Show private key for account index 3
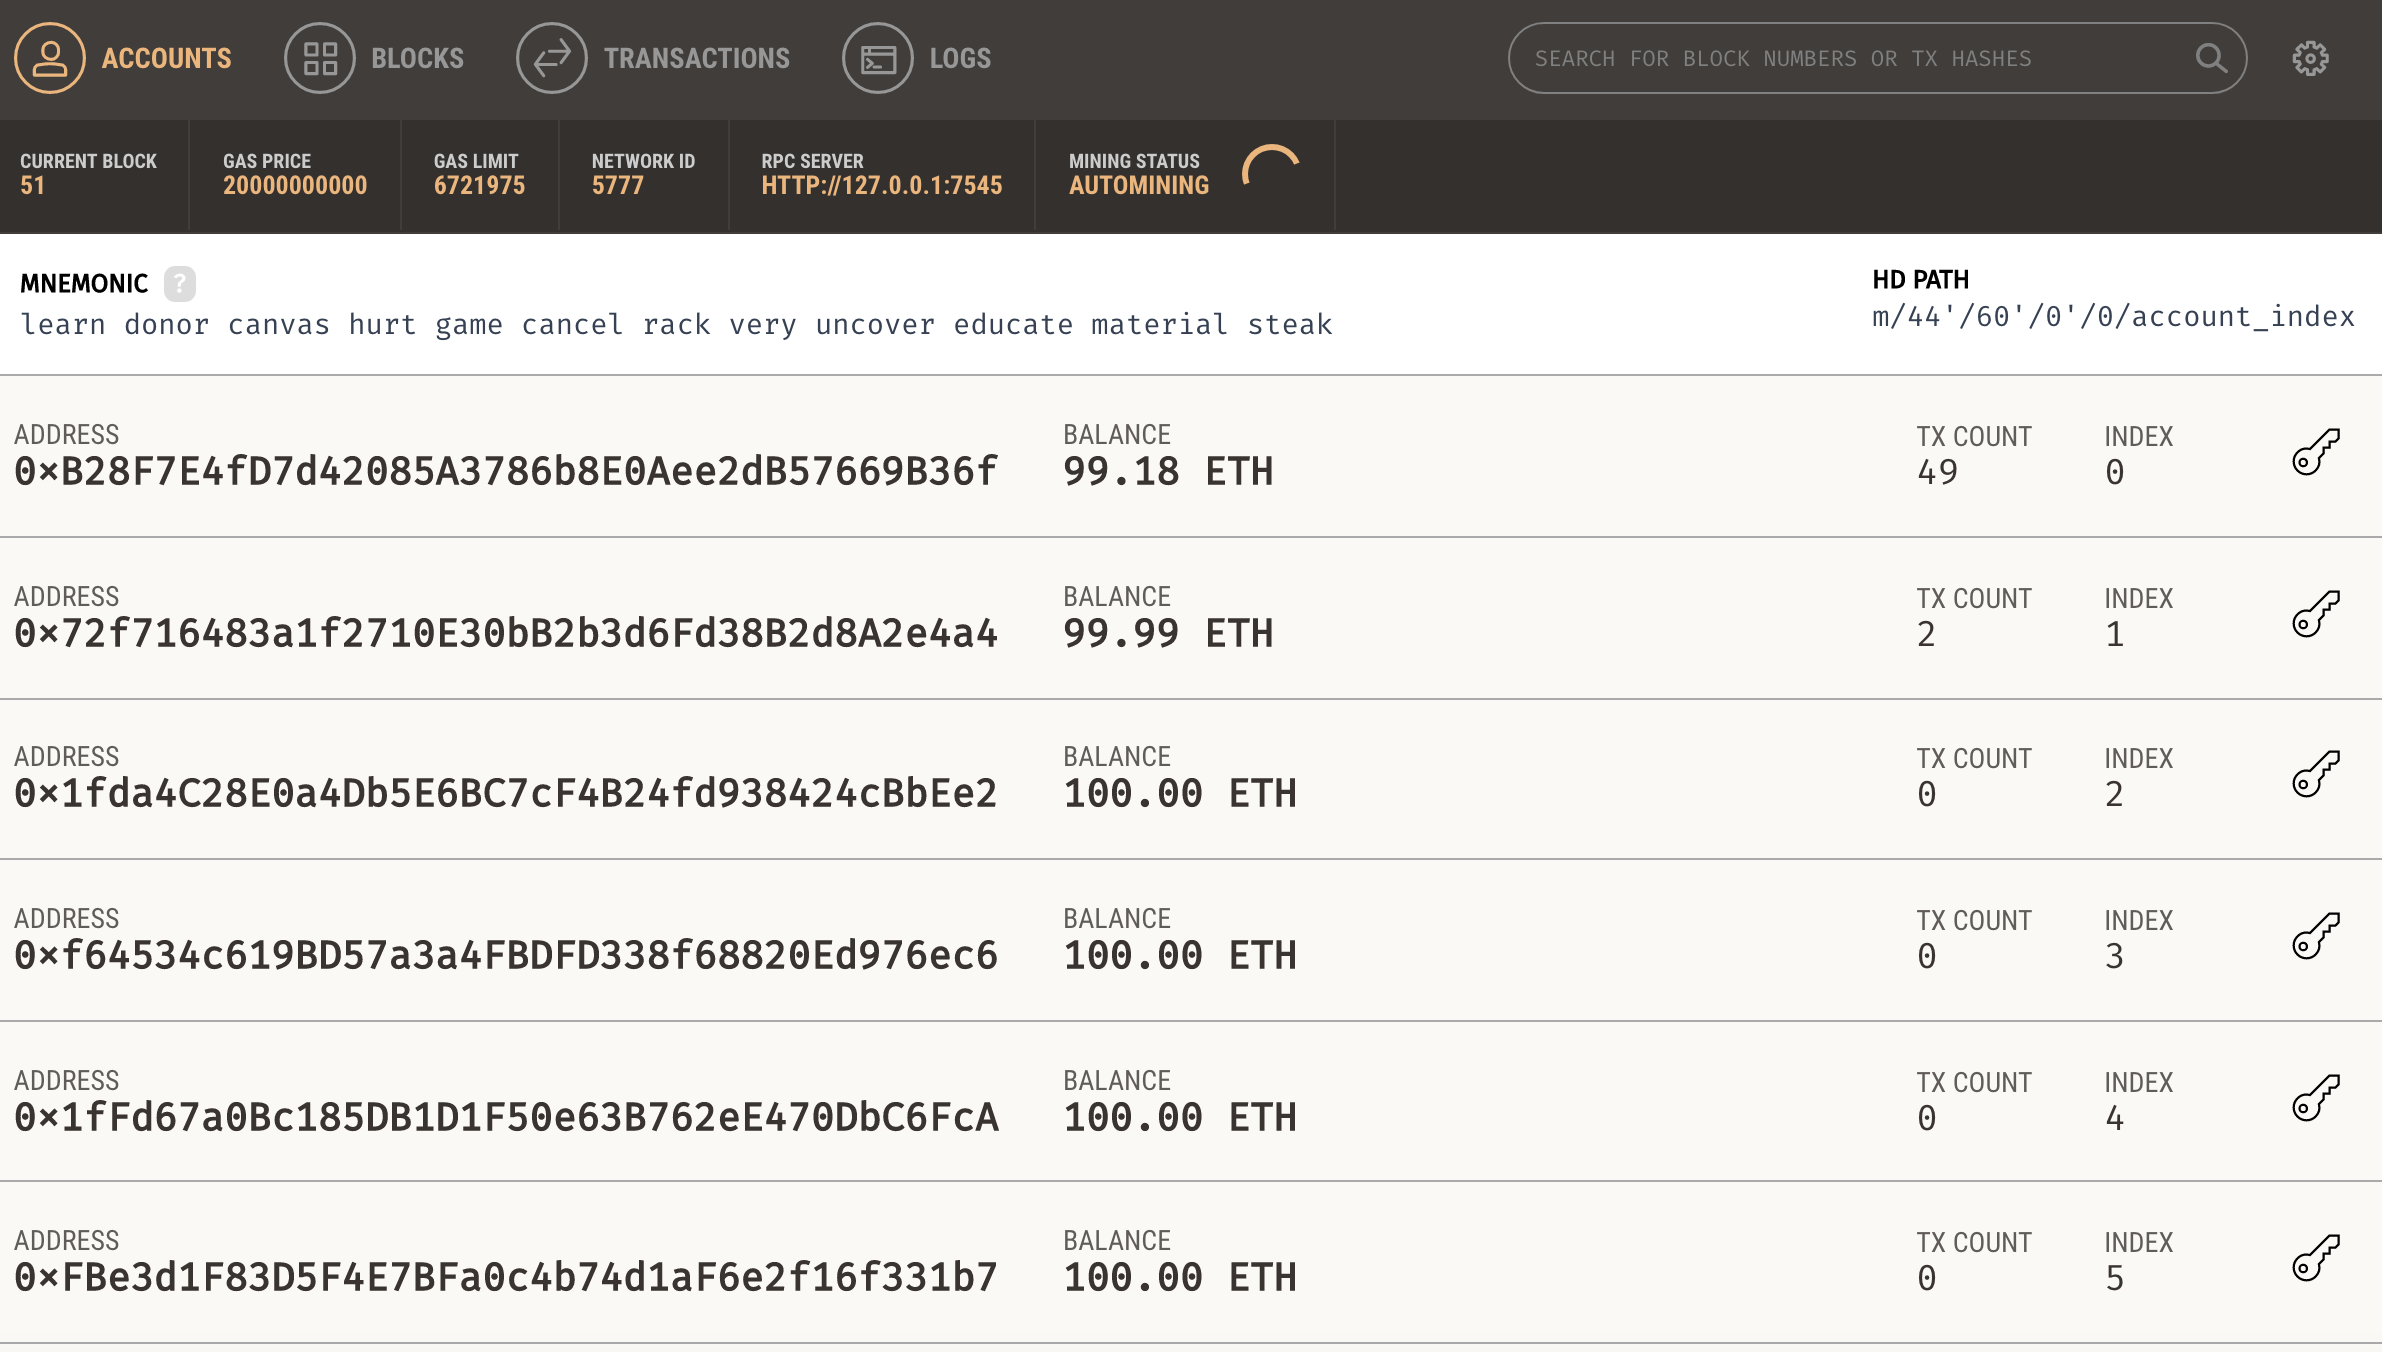Screen dimensions: 2382x1352 [2315, 936]
